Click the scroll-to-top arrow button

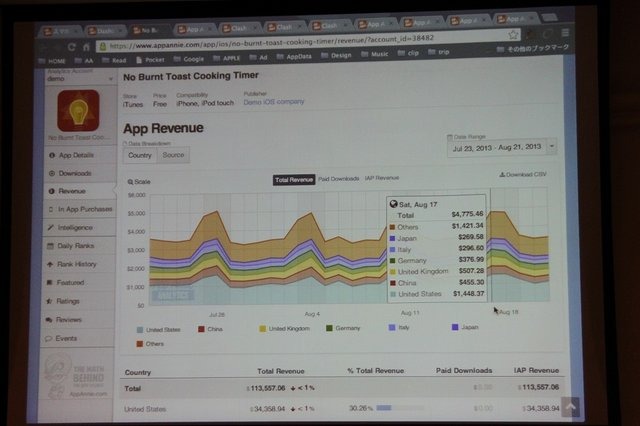[570, 406]
